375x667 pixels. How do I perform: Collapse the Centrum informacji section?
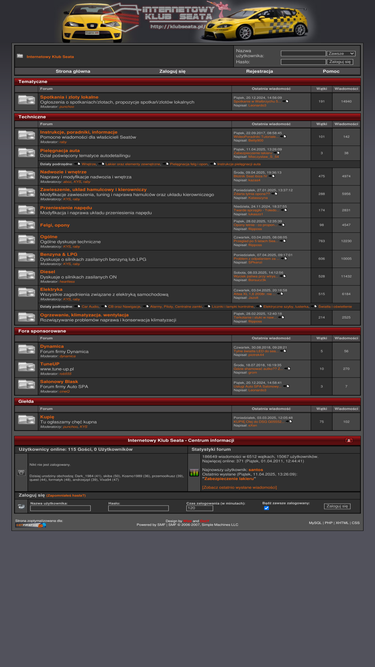[349, 440]
